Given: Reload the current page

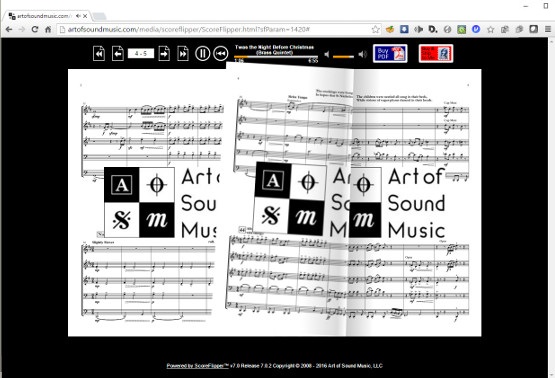Looking at the screenshot, I should tap(35, 29).
